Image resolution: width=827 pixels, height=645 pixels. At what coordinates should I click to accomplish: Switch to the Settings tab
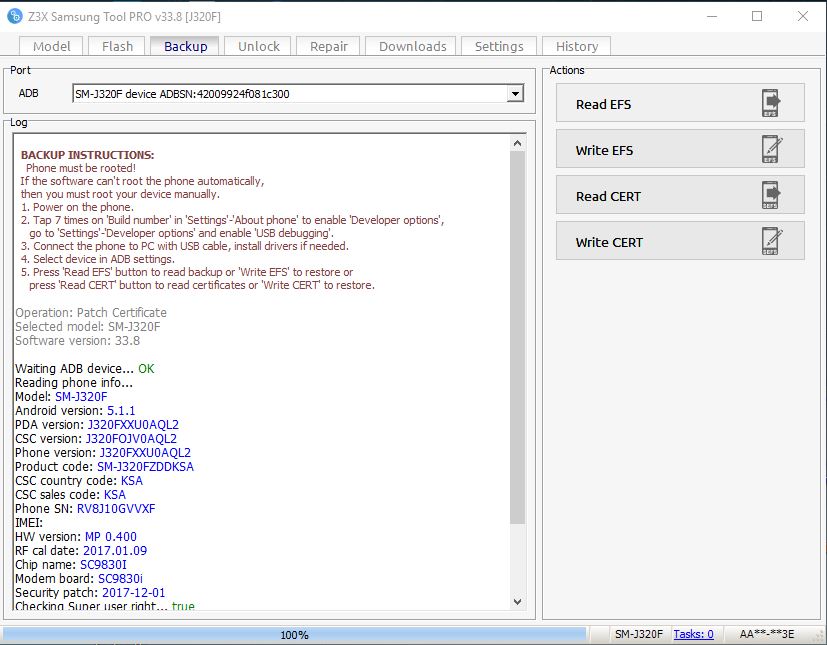tap(499, 46)
